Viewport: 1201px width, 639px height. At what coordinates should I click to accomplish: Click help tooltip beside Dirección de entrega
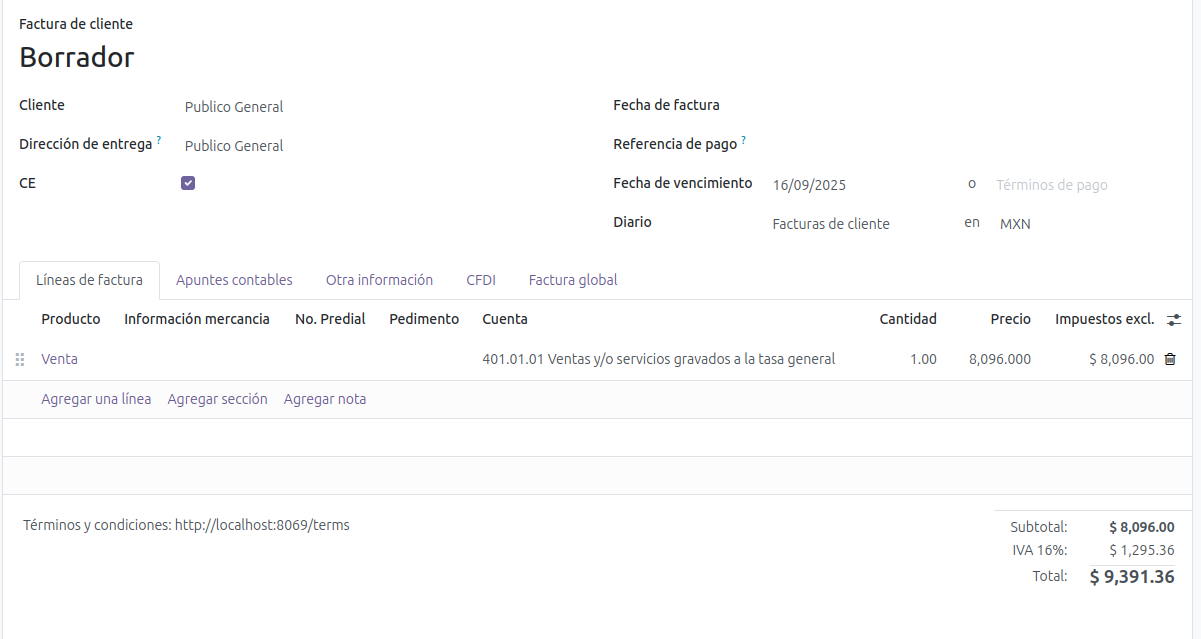tap(159, 141)
